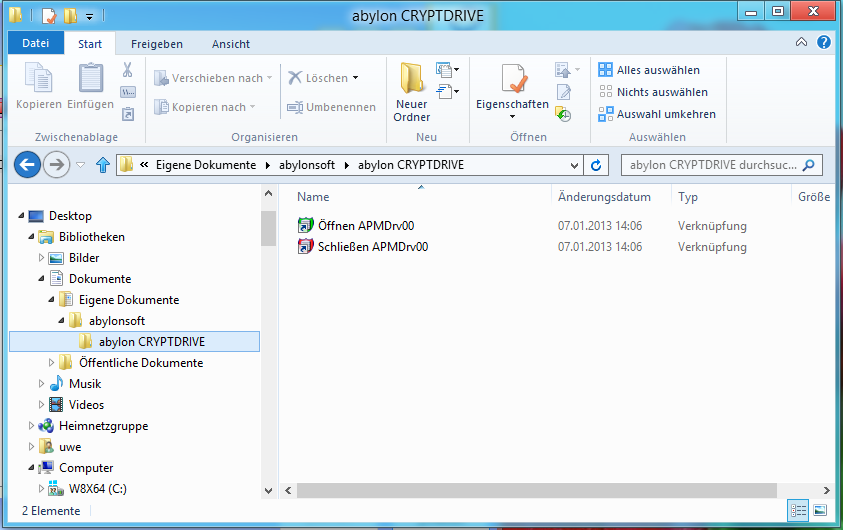Switch to the Start ribbon tab

(90, 44)
